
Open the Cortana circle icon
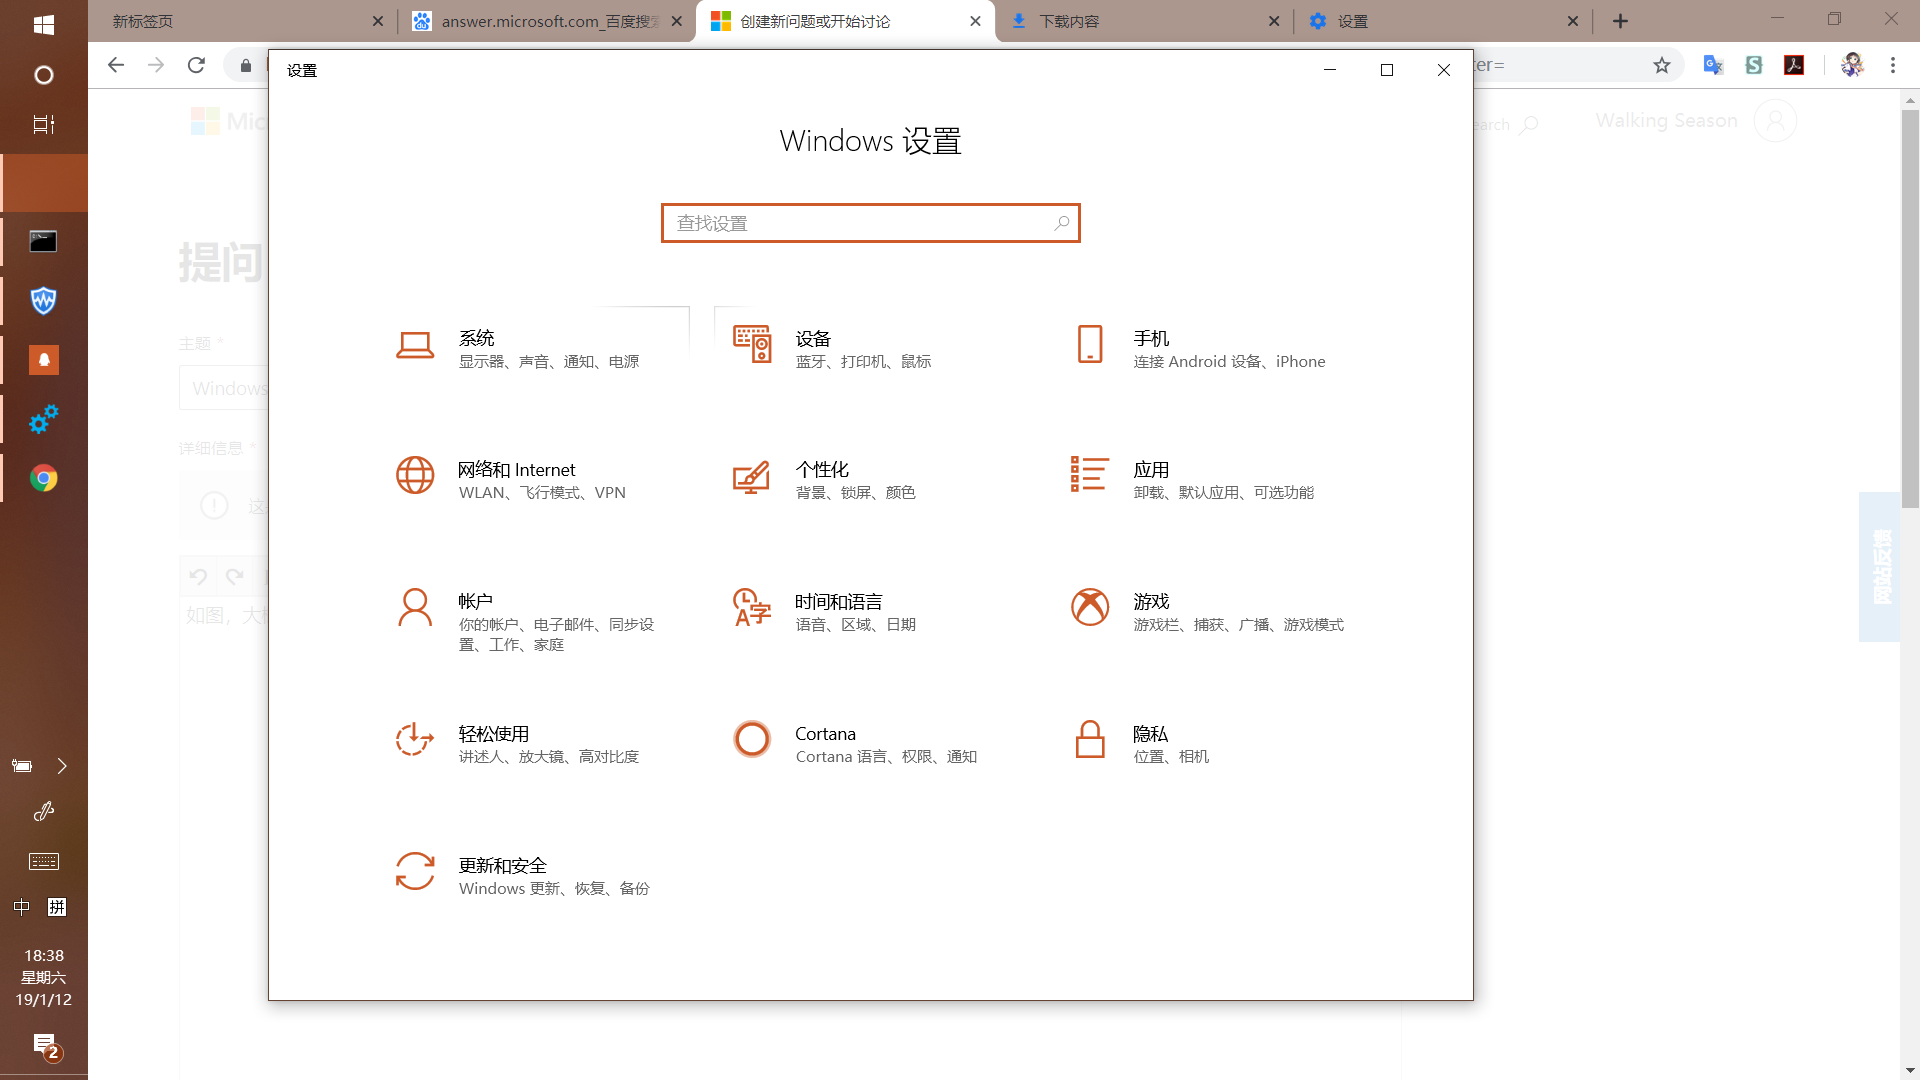(x=752, y=739)
